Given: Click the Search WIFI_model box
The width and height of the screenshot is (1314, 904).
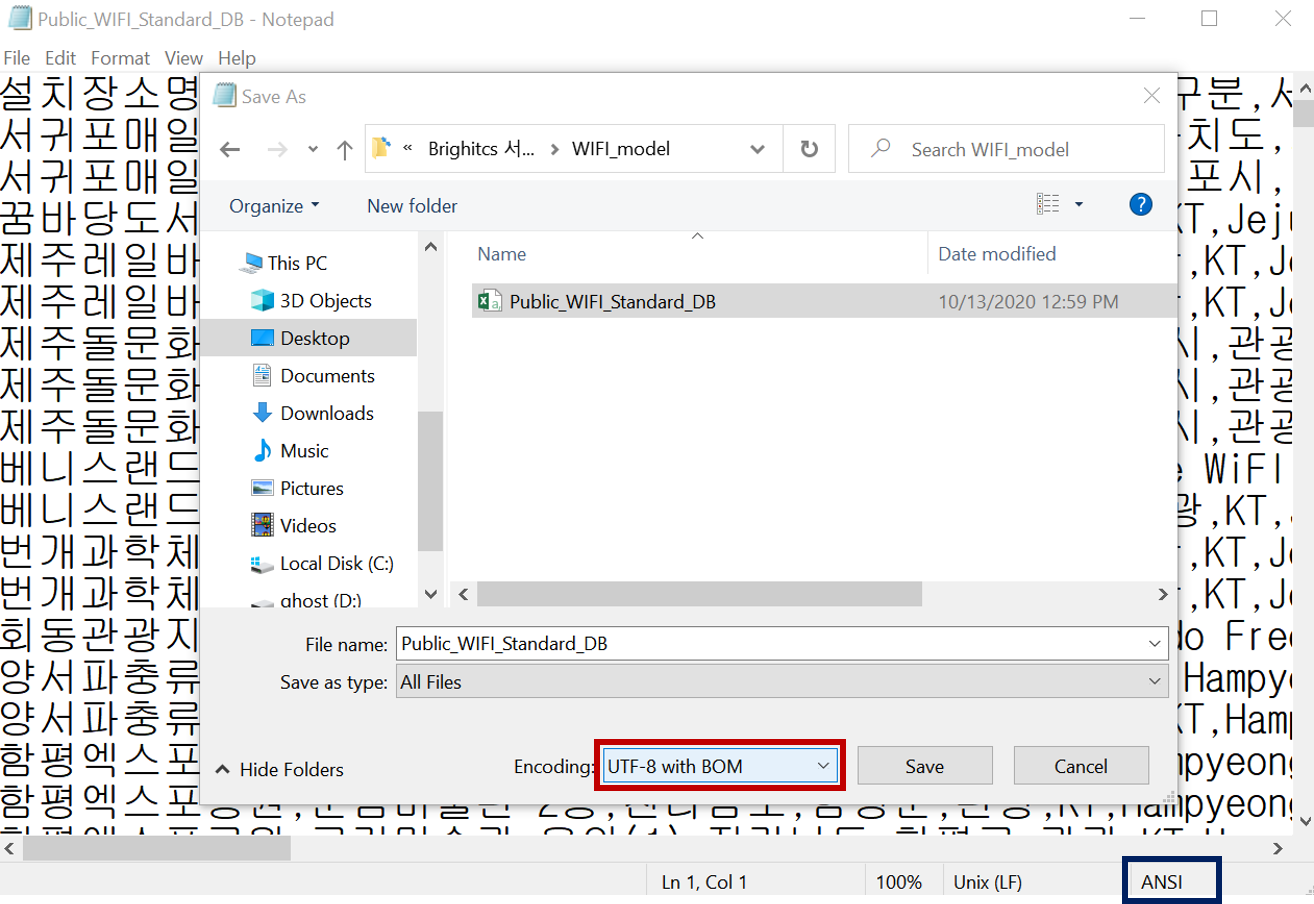Looking at the screenshot, I should (x=1006, y=149).
